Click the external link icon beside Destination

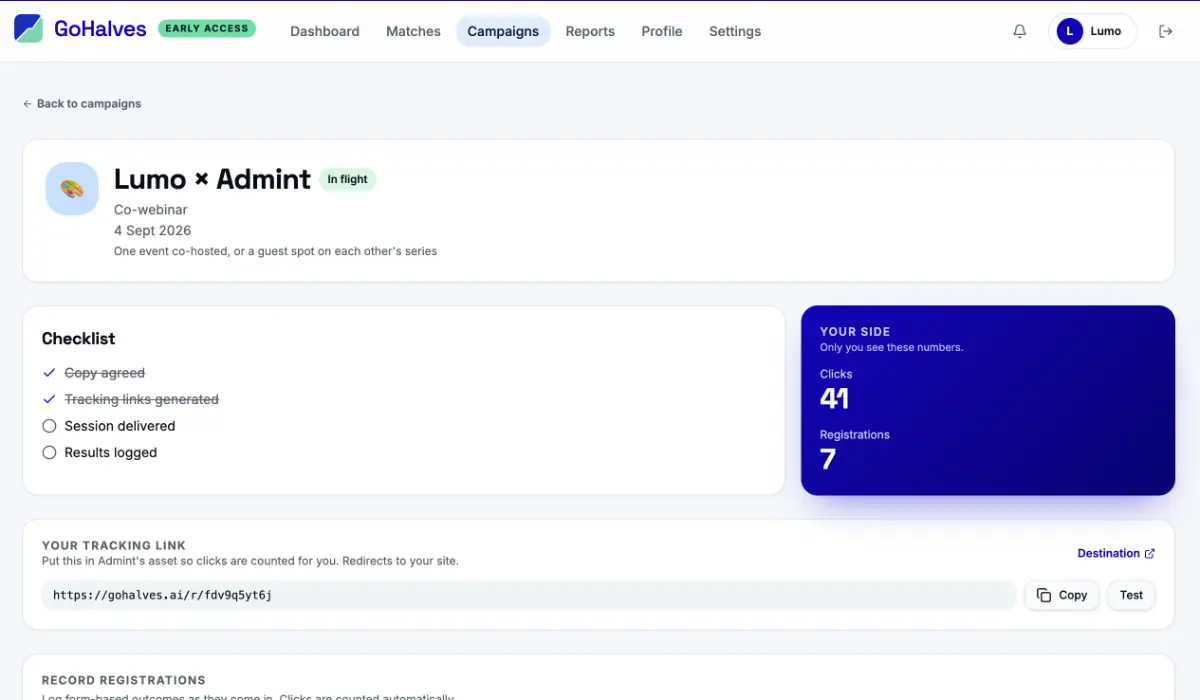click(1149, 554)
